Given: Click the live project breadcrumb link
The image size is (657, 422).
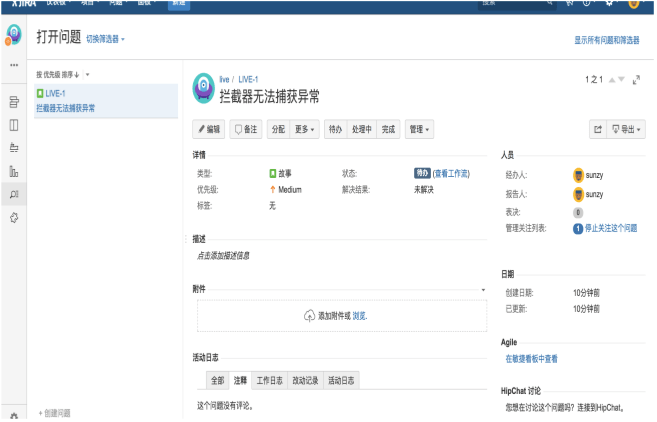Looking at the screenshot, I should 224,80.
